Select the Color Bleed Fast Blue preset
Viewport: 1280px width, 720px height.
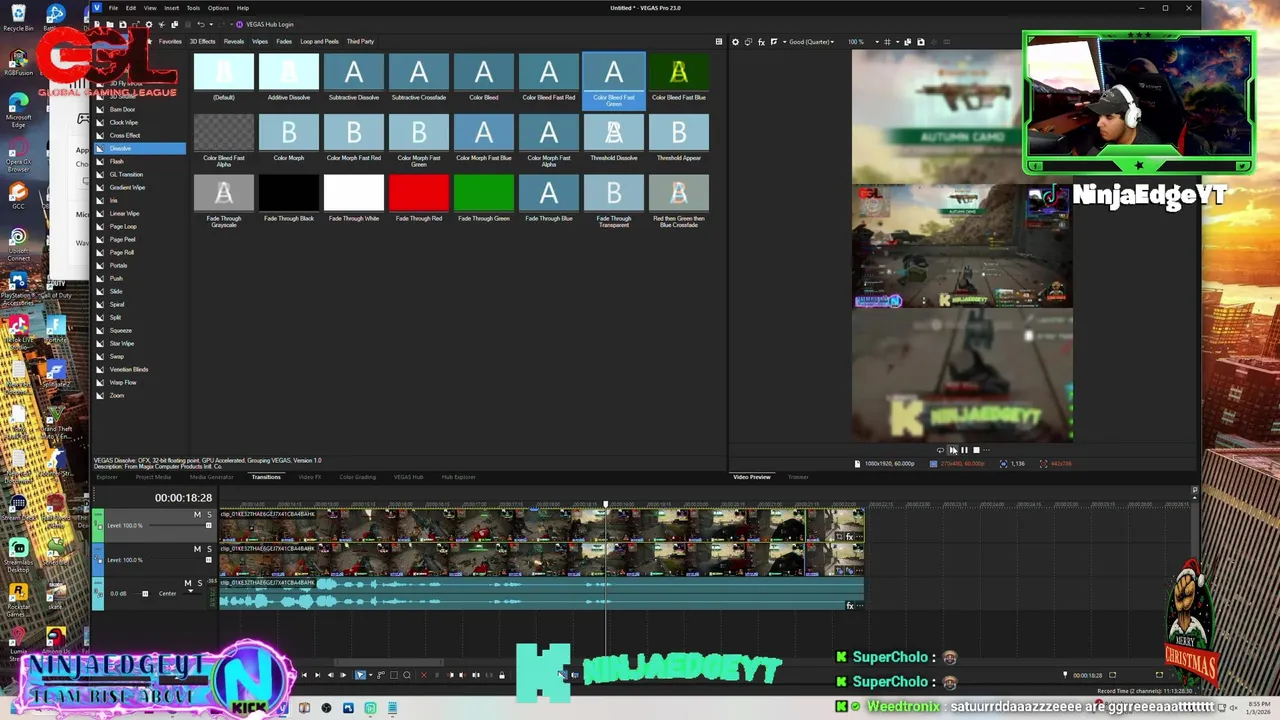coord(679,78)
